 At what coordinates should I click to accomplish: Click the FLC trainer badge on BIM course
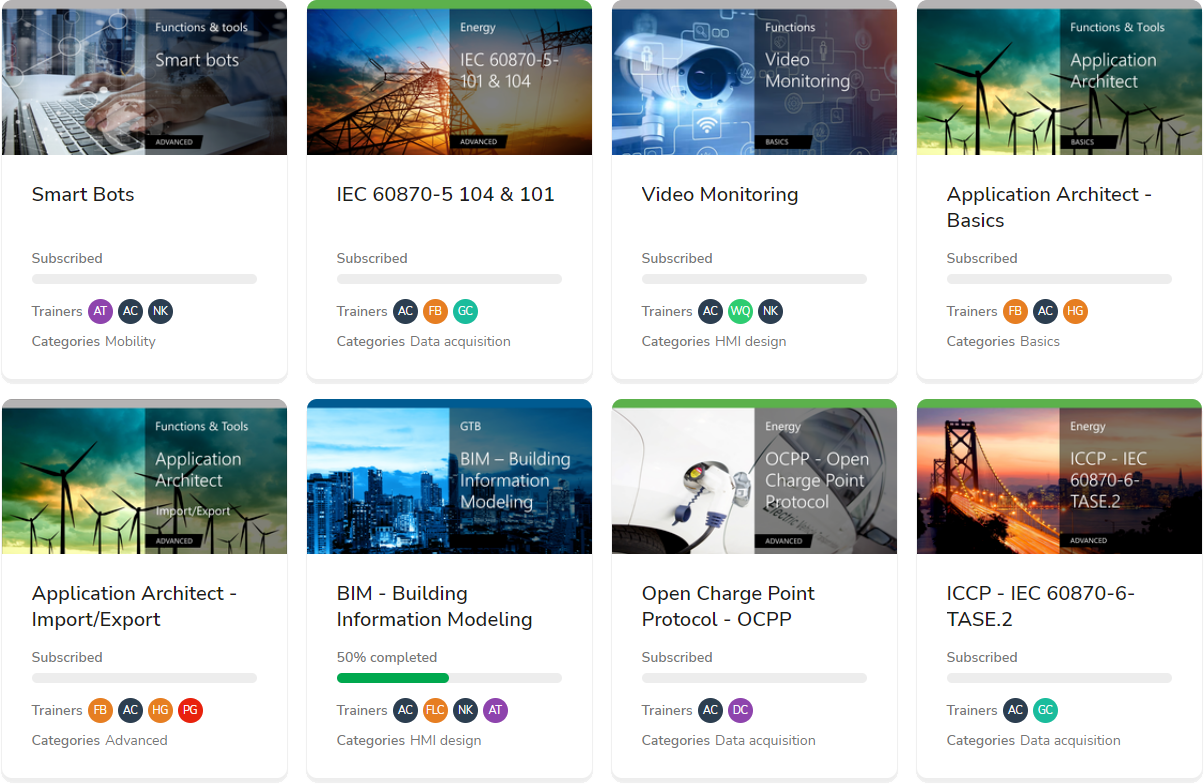pyautogui.click(x=435, y=710)
